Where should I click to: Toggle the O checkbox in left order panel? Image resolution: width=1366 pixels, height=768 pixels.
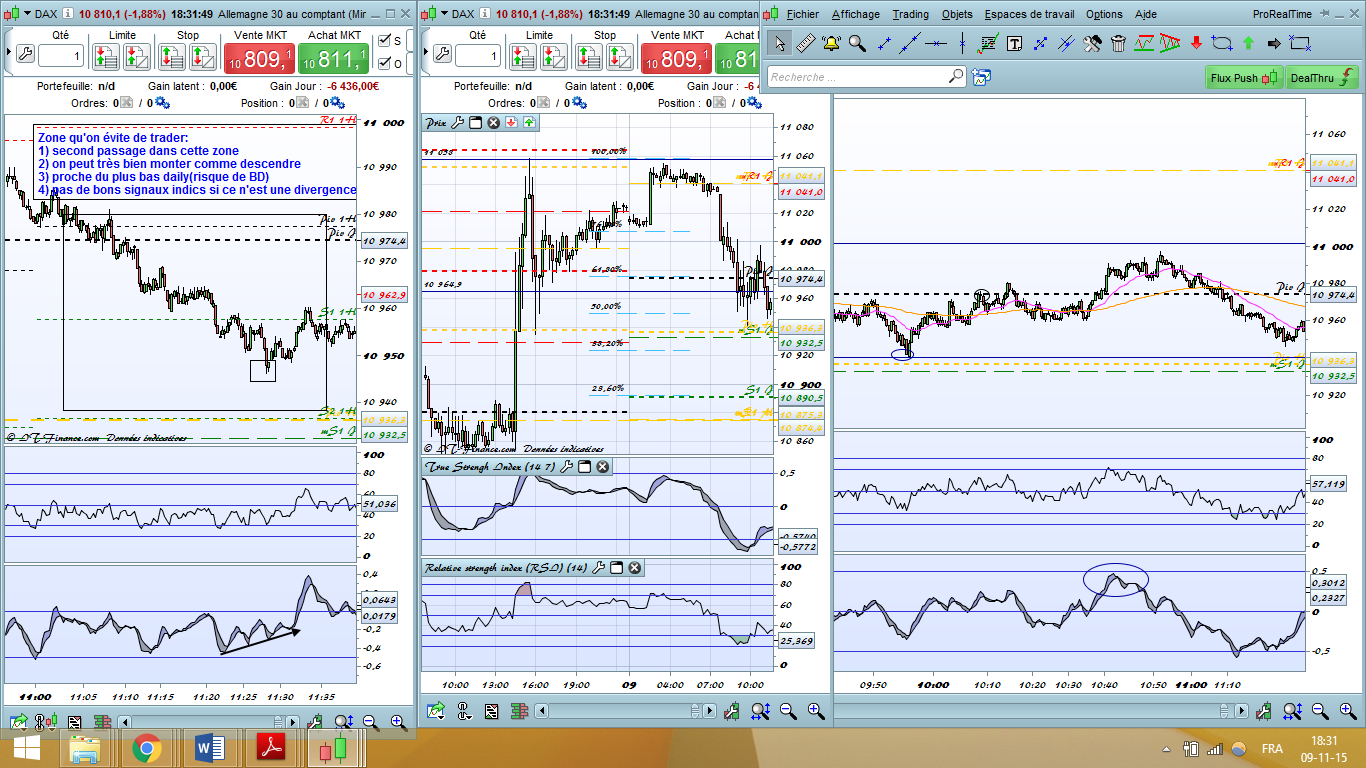tap(385, 64)
